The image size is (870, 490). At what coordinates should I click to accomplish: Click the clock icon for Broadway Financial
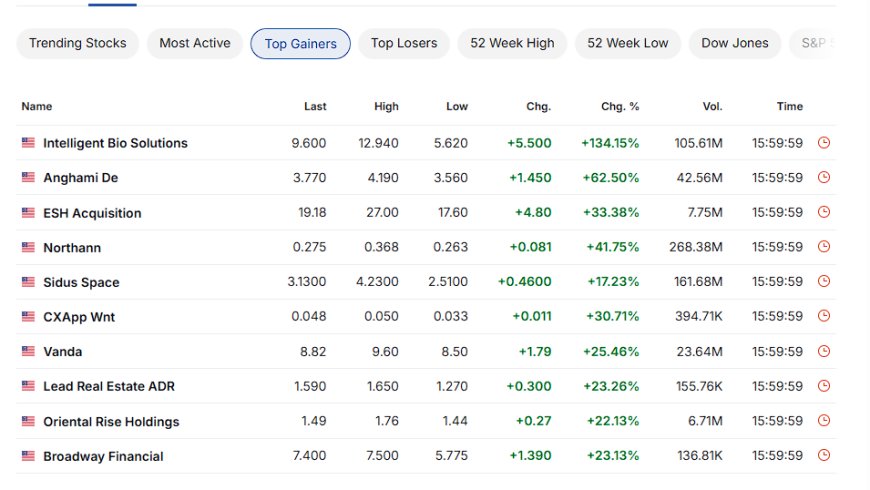(x=824, y=455)
